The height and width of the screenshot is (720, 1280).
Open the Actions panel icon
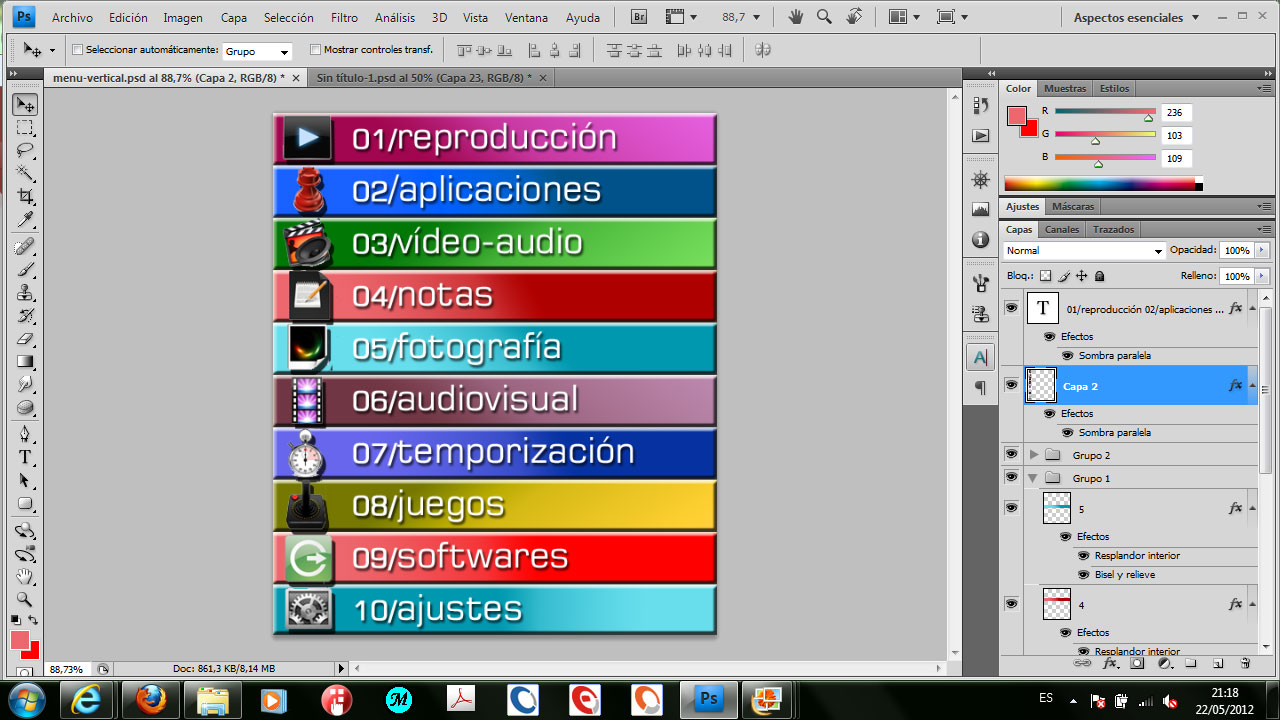(x=980, y=135)
